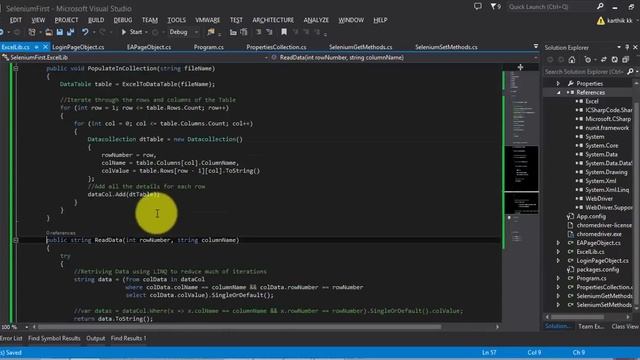Click the split editor plus icon
The height and width of the screenshot is (360, 640).
click(520, 67)
